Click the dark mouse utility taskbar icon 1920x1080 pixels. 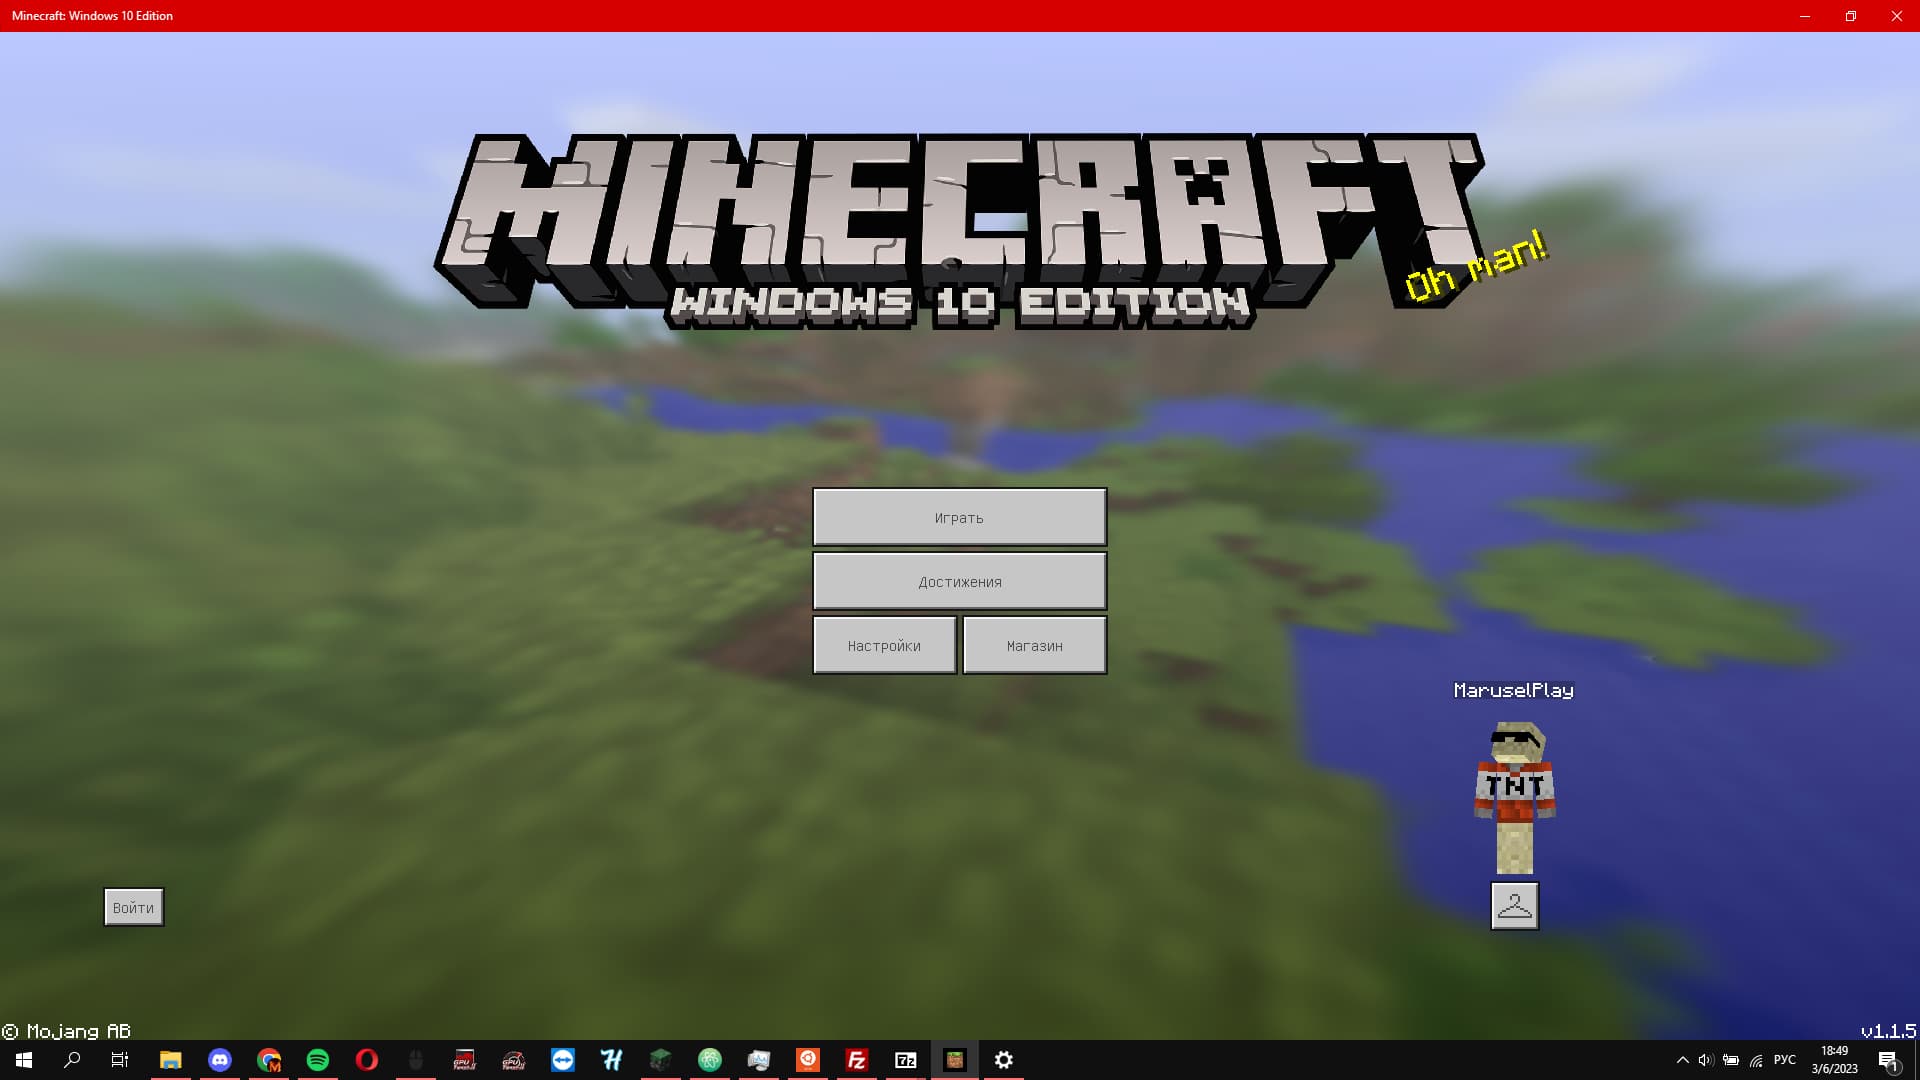coord(416,1060)
